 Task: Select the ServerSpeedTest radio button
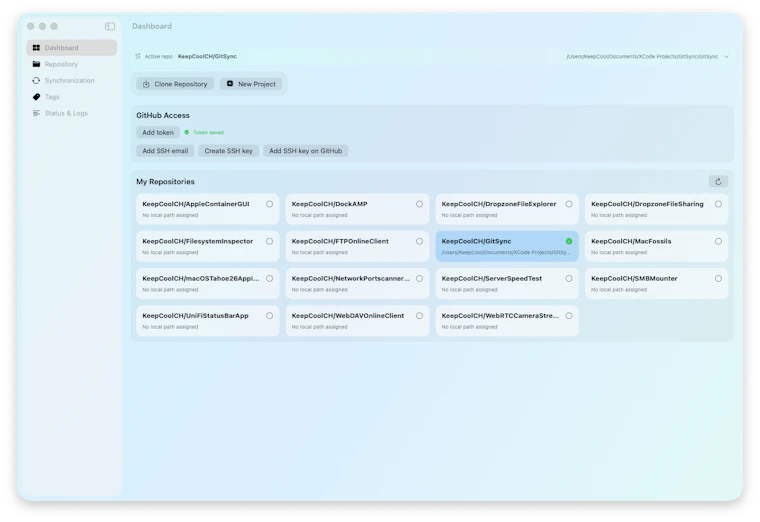point(569,279)
